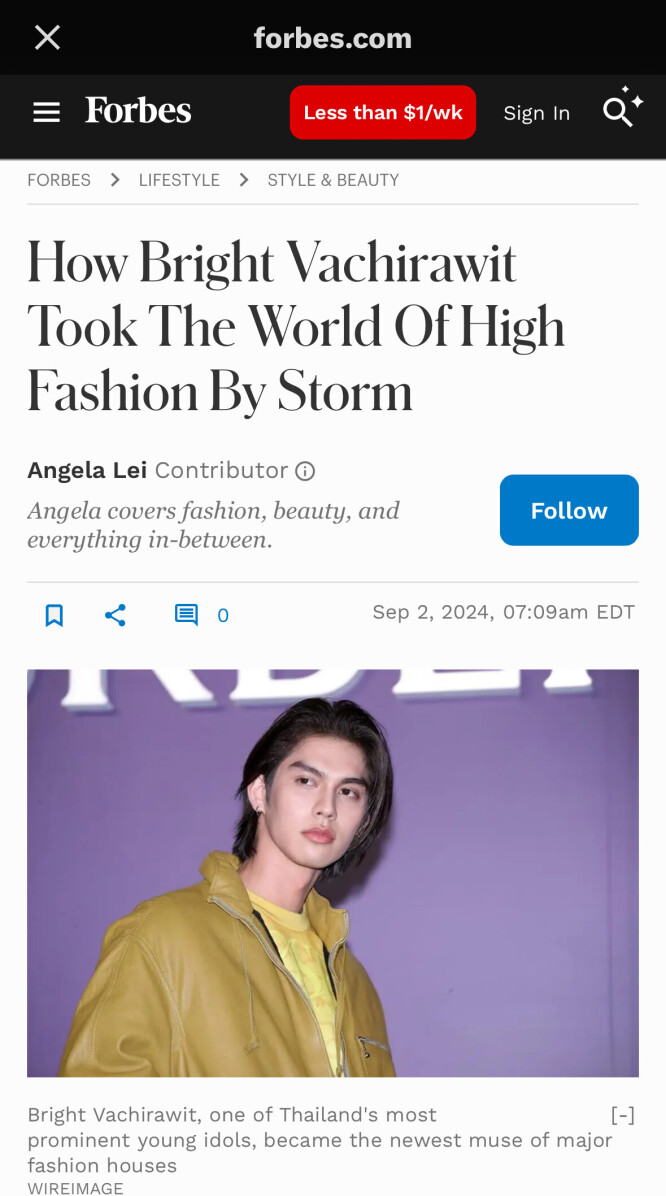Collapse the photo caption with [-]

pyautogui.click(x=623, y=1115)
